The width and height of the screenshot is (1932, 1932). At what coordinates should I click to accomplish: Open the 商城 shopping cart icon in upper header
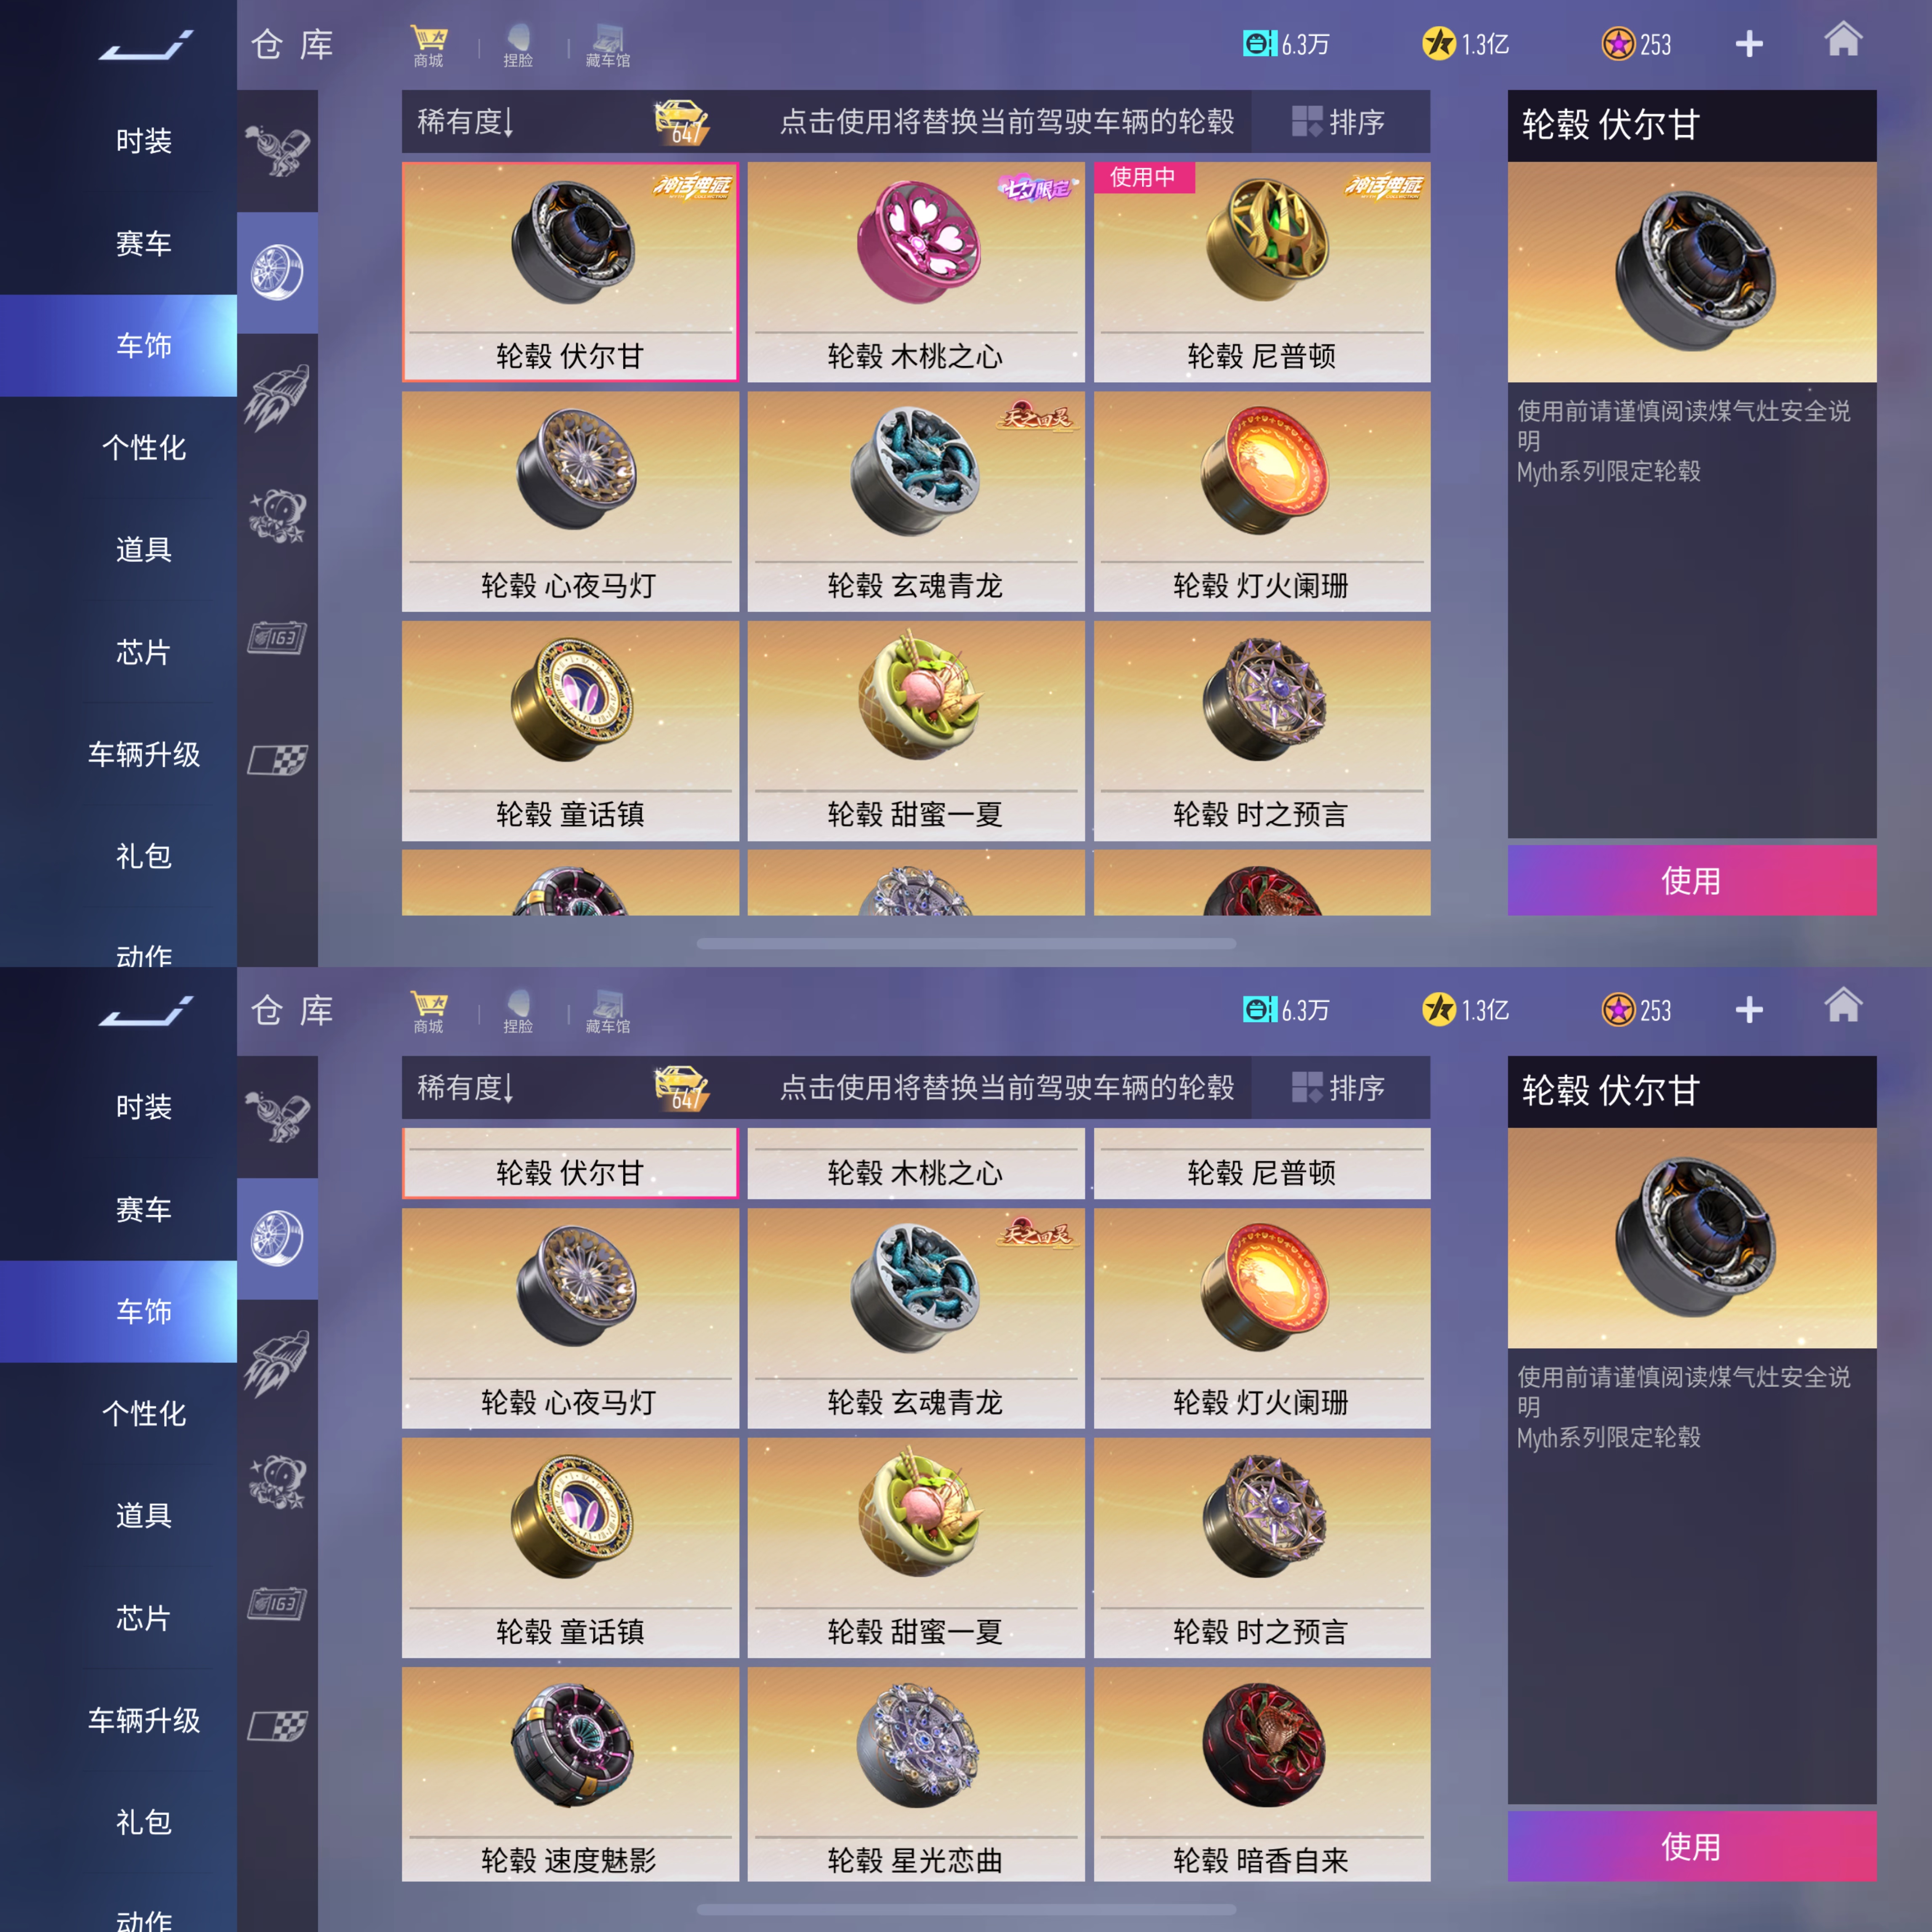[428, 45]
